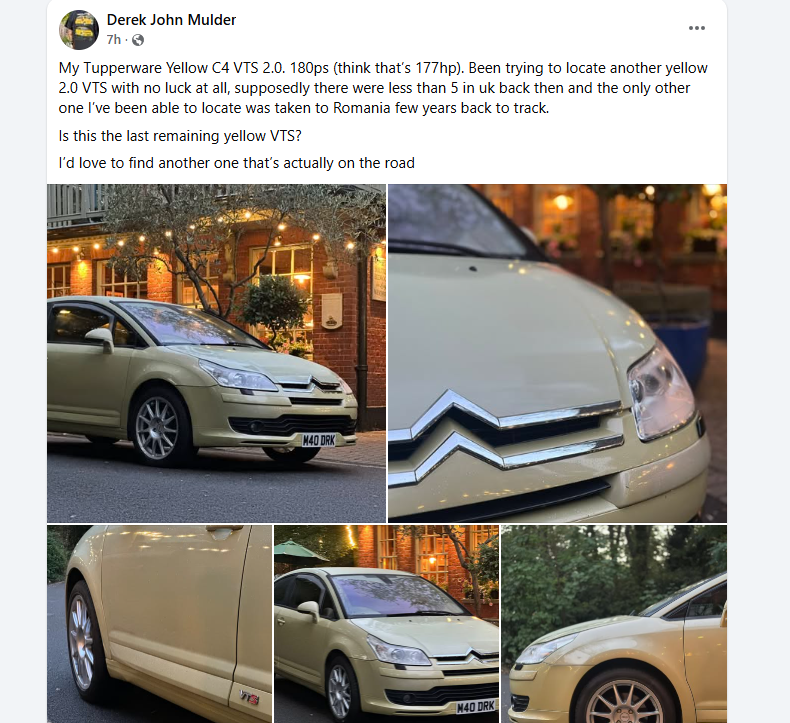Click the front alloy wheel in top-left photo
790x723 pixels.
click(x=157, y=428)
